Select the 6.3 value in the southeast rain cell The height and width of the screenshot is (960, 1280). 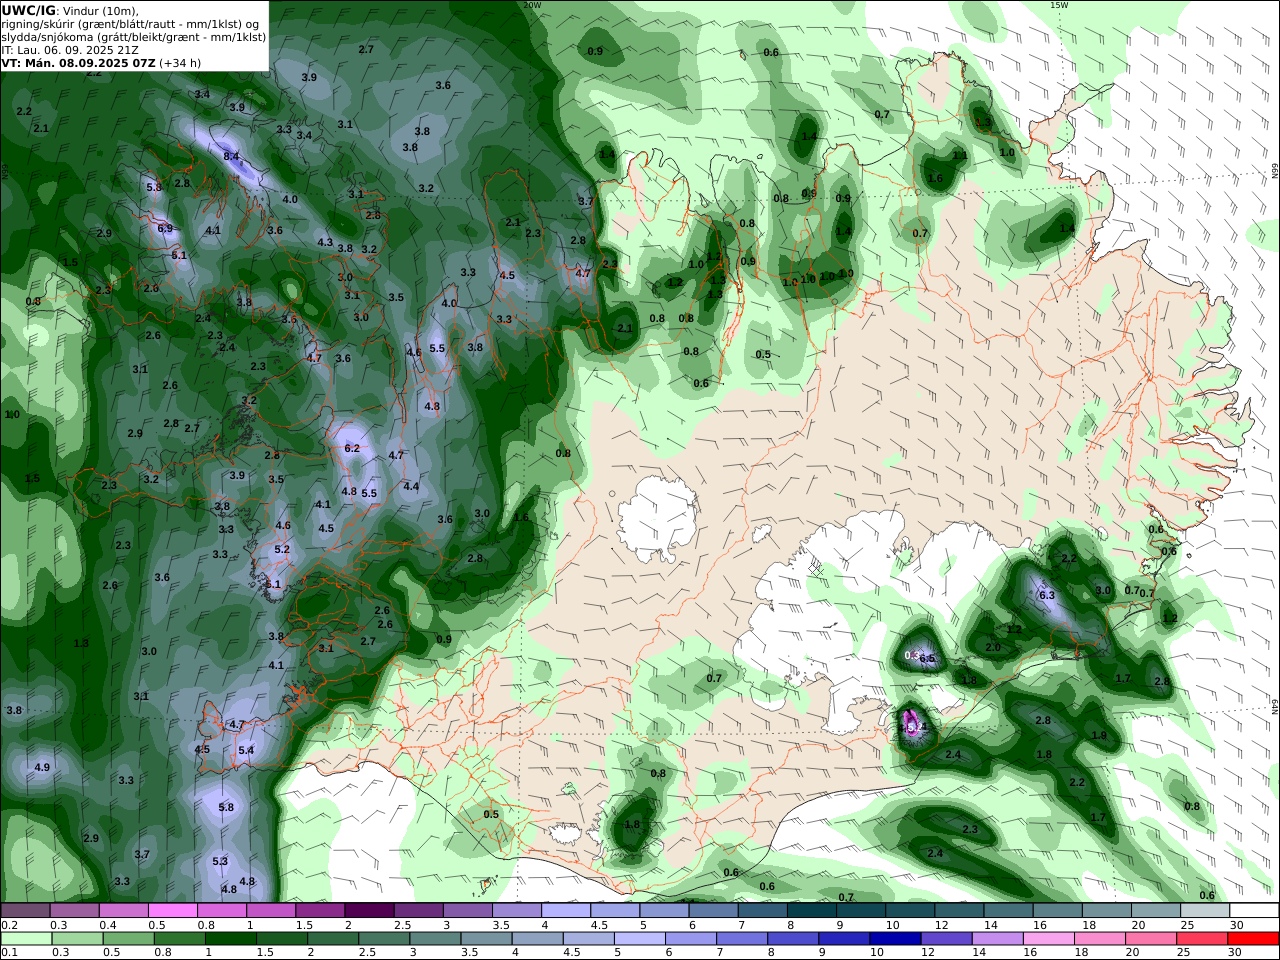tap(1047, 595)
